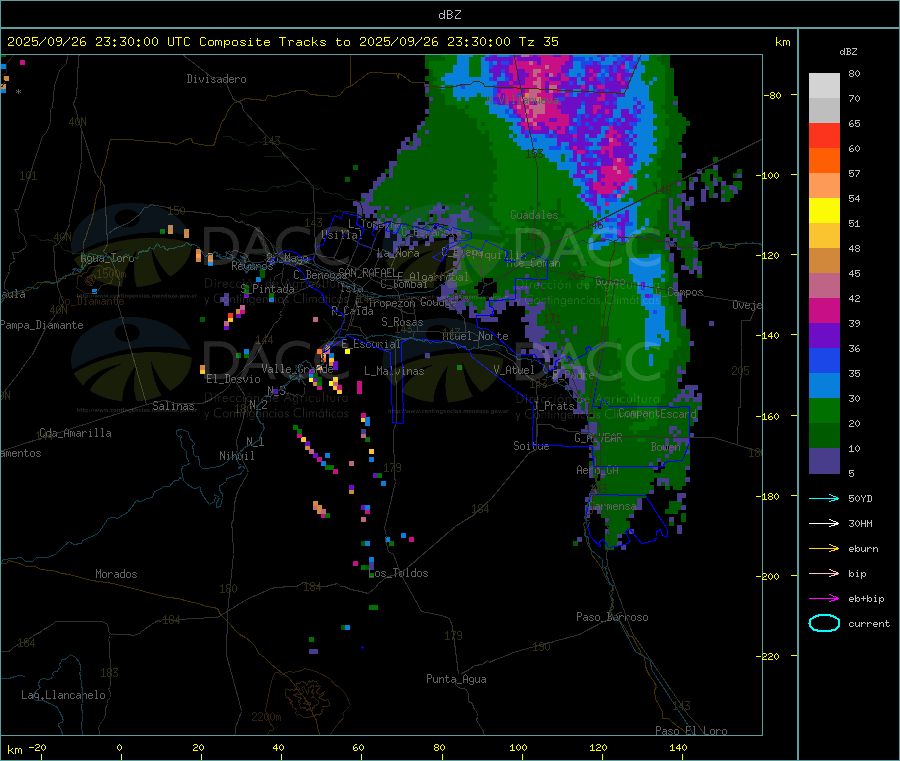Click the -80 km y-axis tick label

click(773, 95)
